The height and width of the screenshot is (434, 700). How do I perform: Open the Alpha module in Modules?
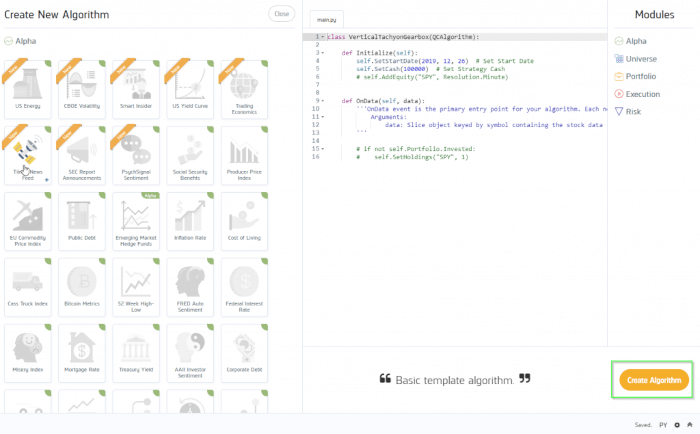pyautogui.click(x=631, y=41)
